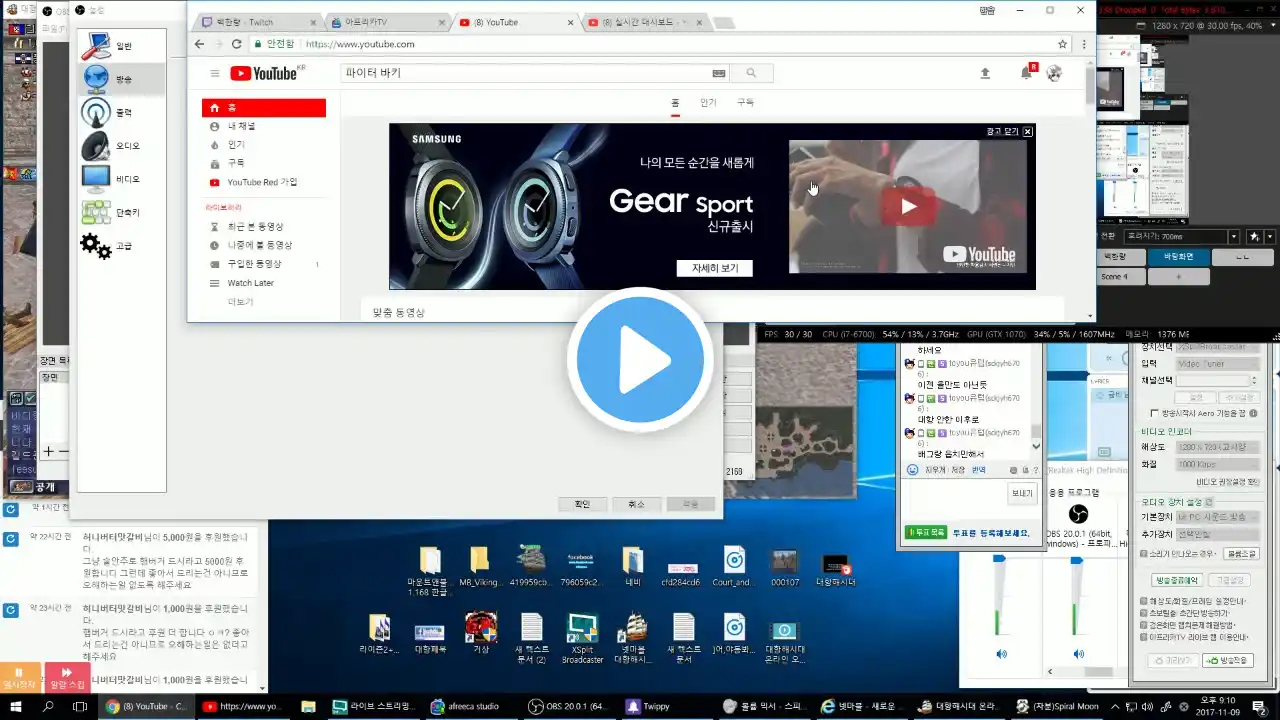
Task: Click the 취소 button in OBS settings
Action: [x=636, y=505]
